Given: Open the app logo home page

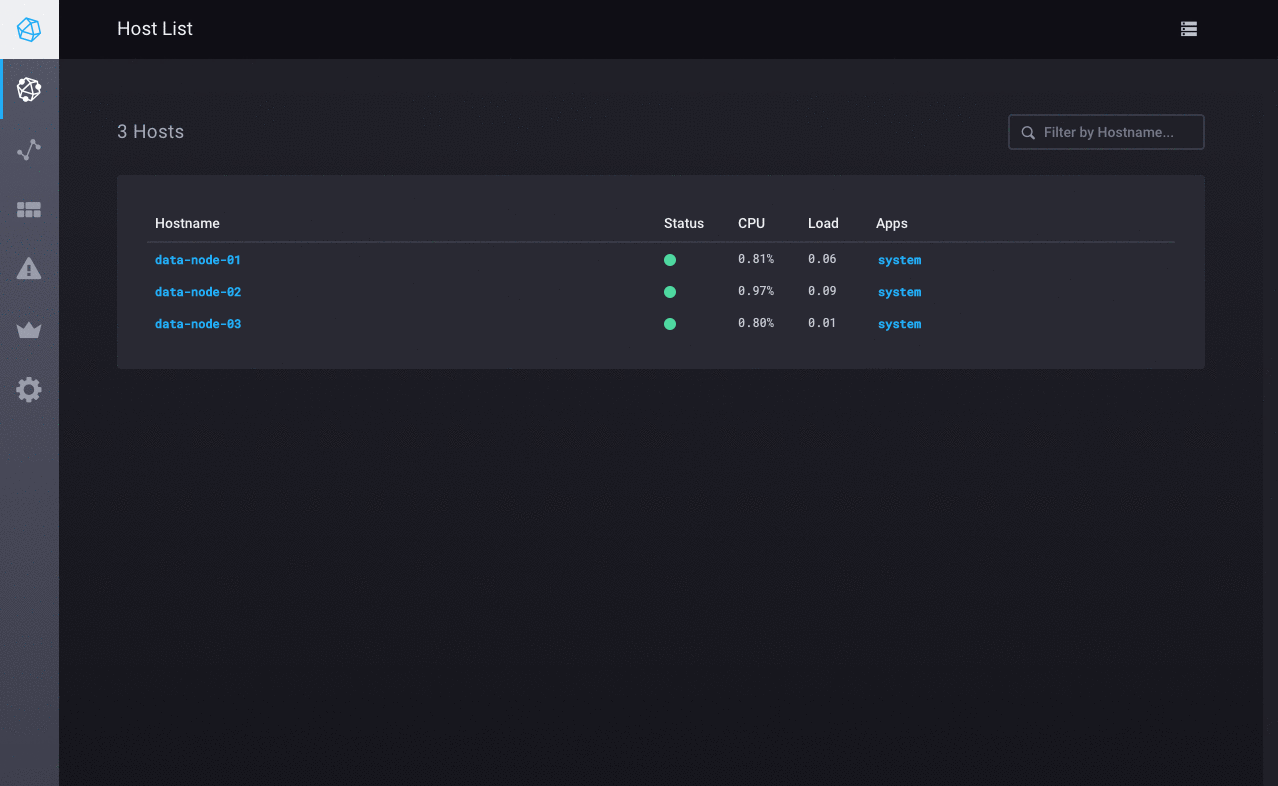Looking at the screenshot, I should click(29, 29).
